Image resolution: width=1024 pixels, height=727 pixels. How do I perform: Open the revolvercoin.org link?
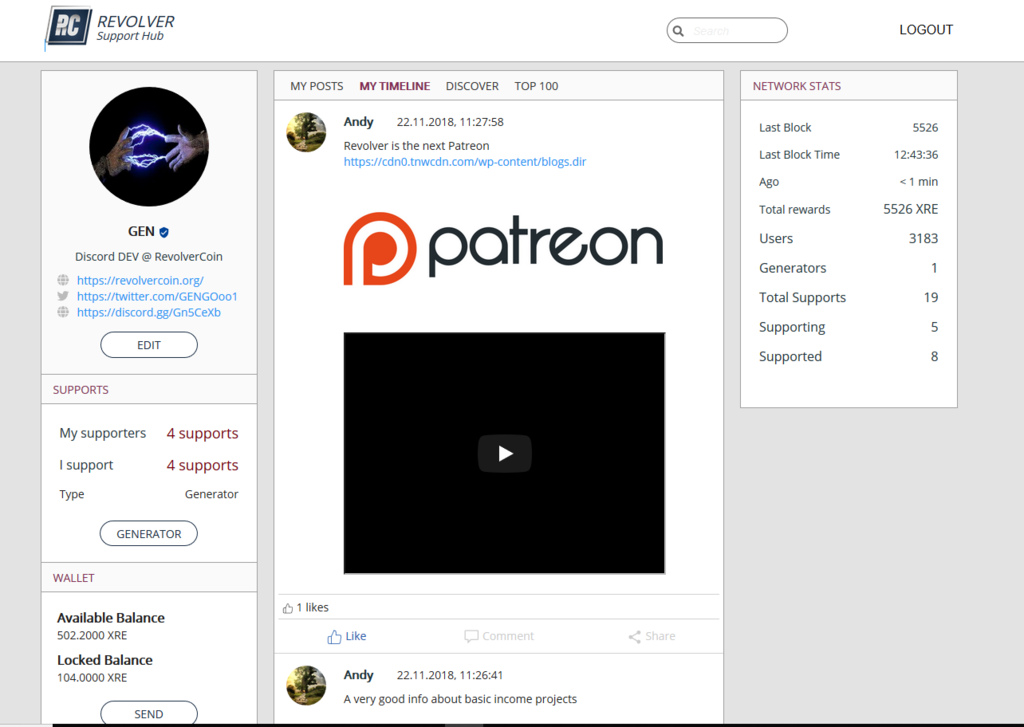[x=140, y=280]
